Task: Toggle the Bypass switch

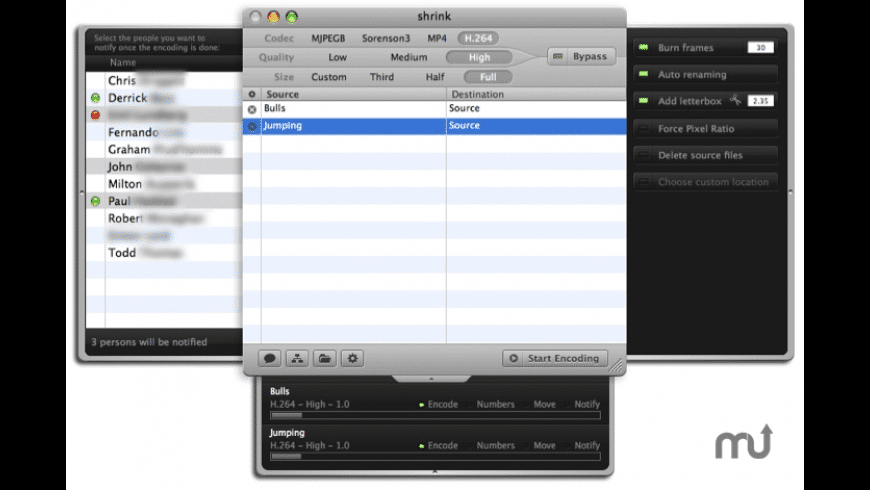Action: (581, 57)
